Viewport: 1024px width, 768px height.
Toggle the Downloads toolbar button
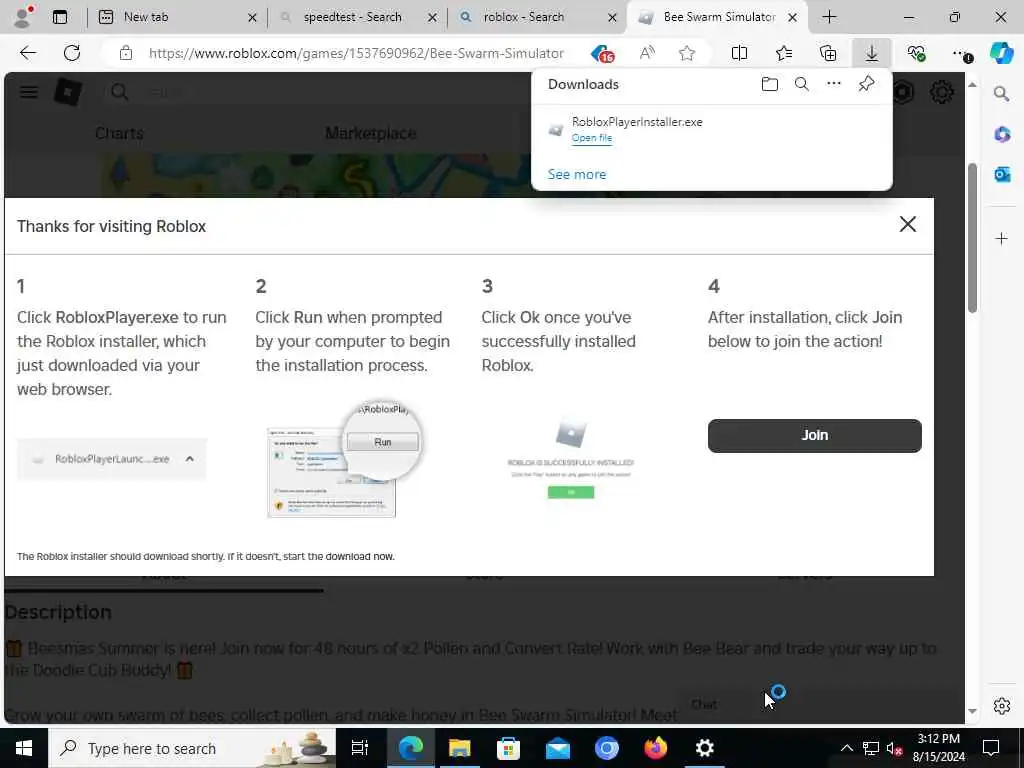tap(872, 53)
